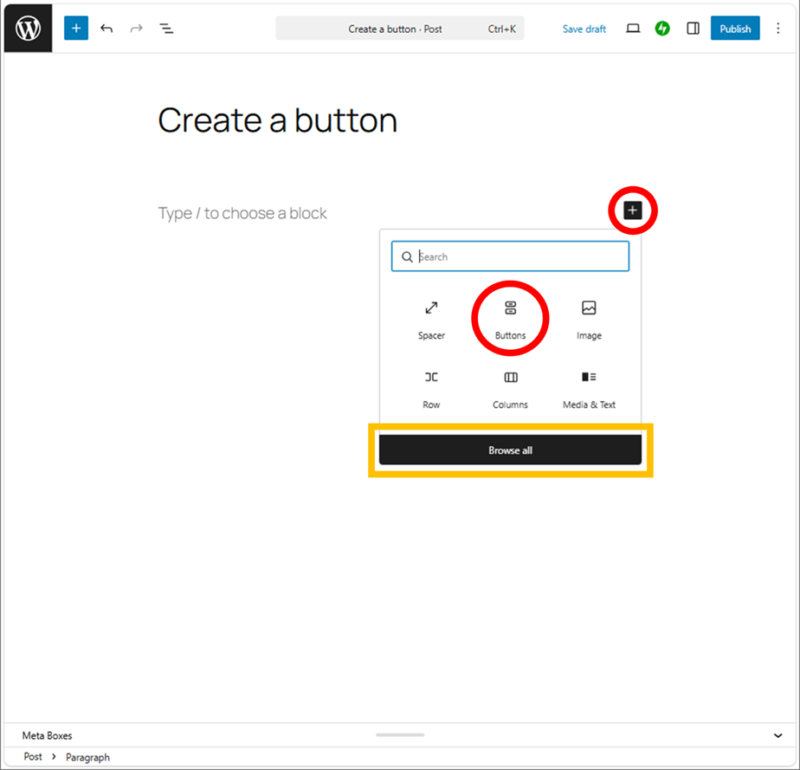Viewport: 800px width, 770px height.
Task: Insert the Row block
Action: click(x=431, y=389)
